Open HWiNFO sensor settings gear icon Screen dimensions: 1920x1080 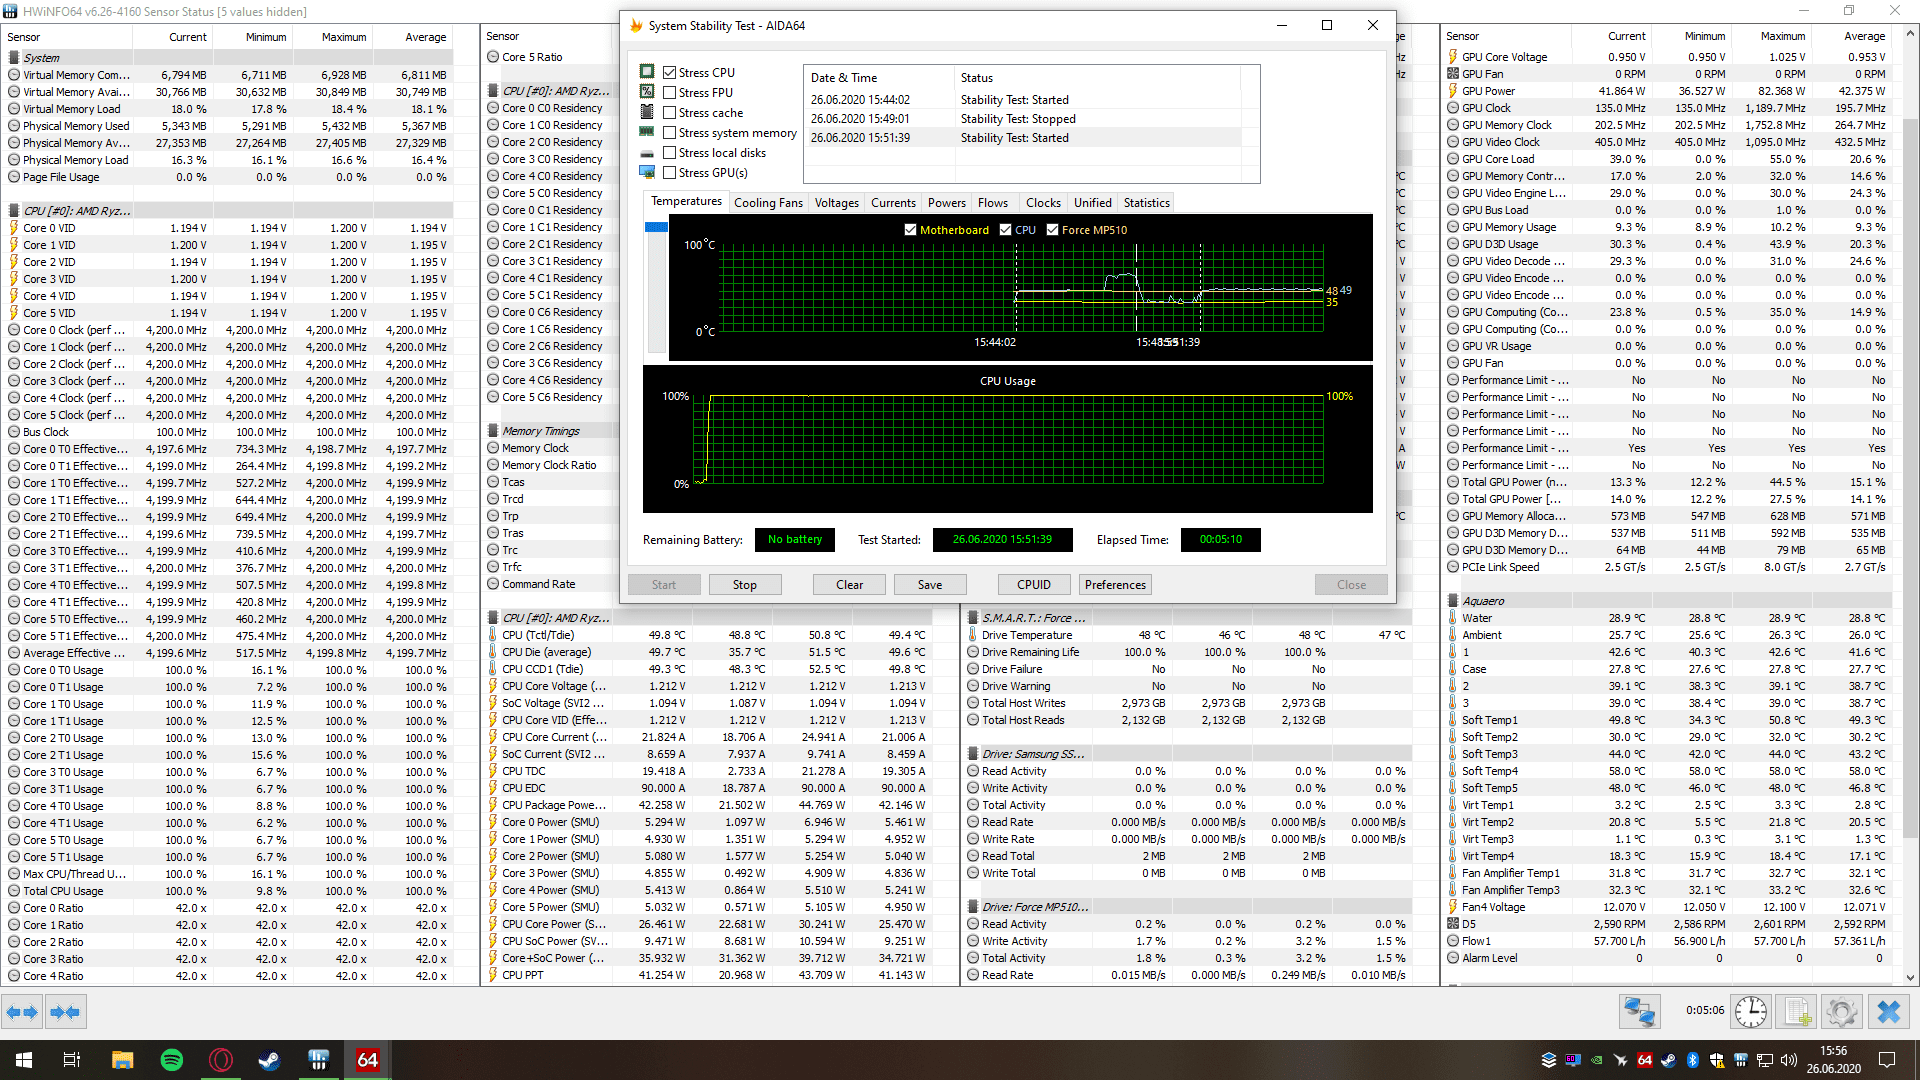pos(1841,1012)
